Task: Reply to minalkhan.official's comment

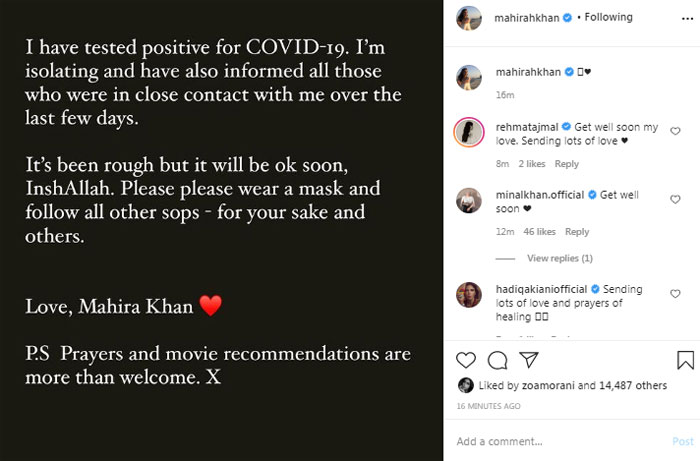Action: 577,232
